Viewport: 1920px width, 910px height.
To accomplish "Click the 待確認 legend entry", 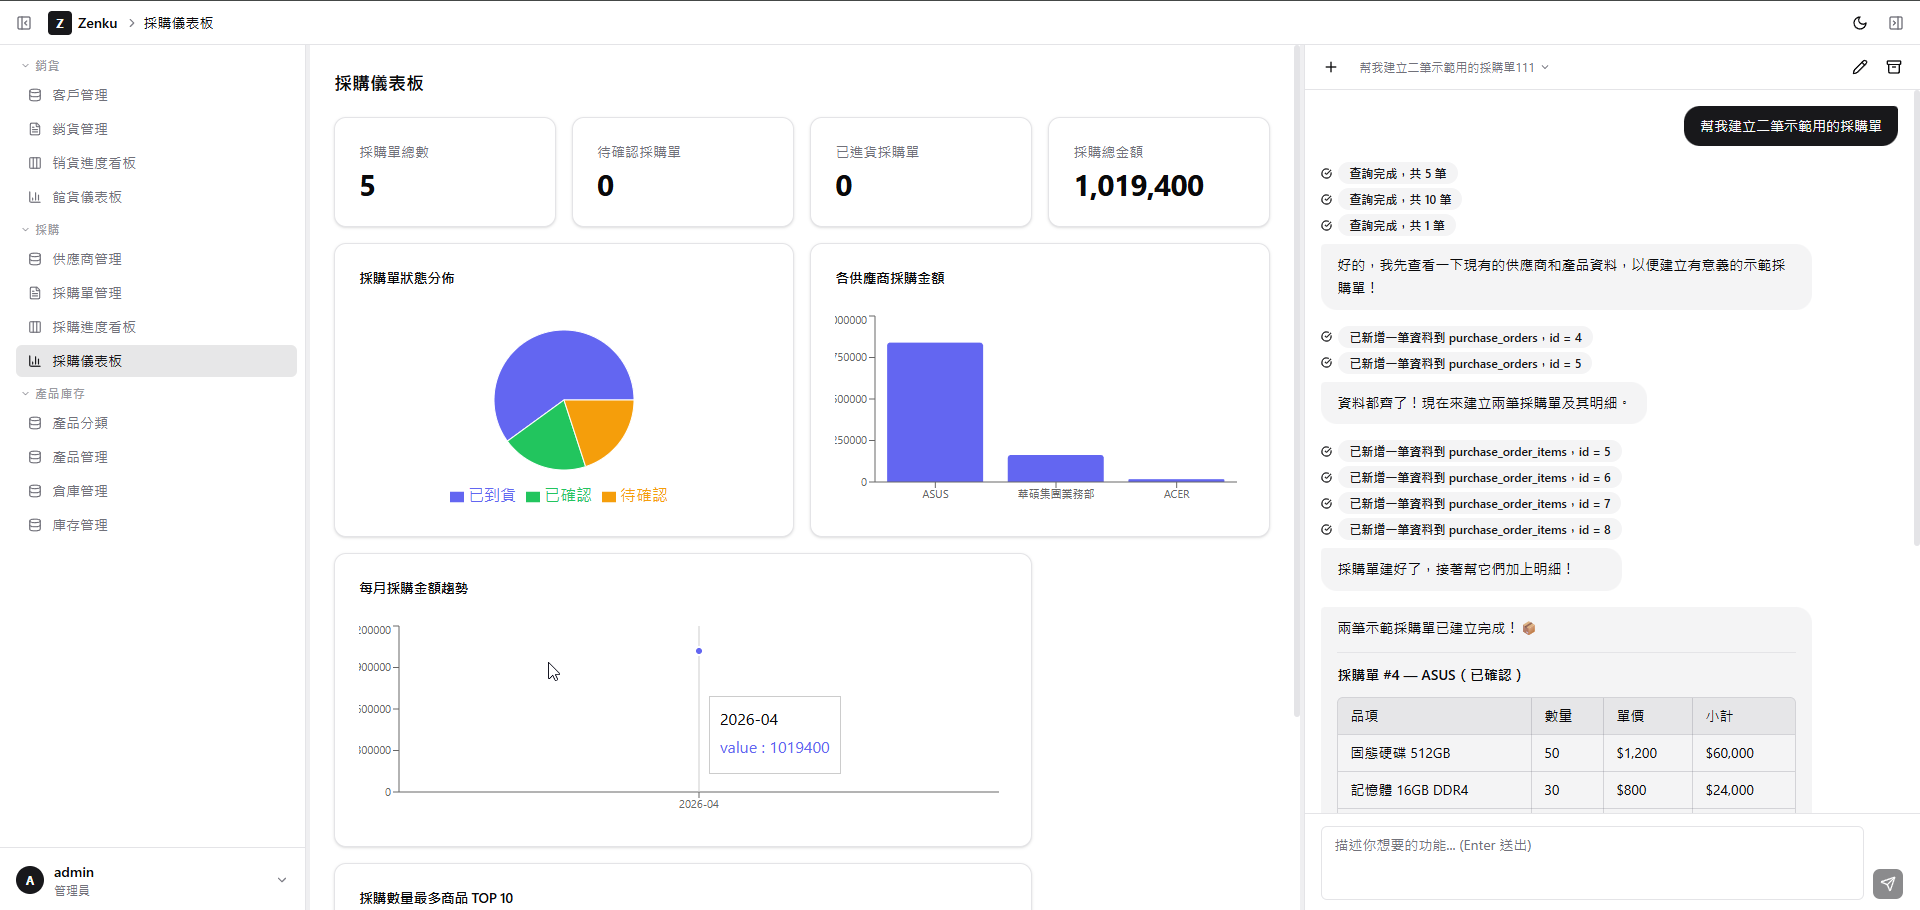I will [635, 495].
